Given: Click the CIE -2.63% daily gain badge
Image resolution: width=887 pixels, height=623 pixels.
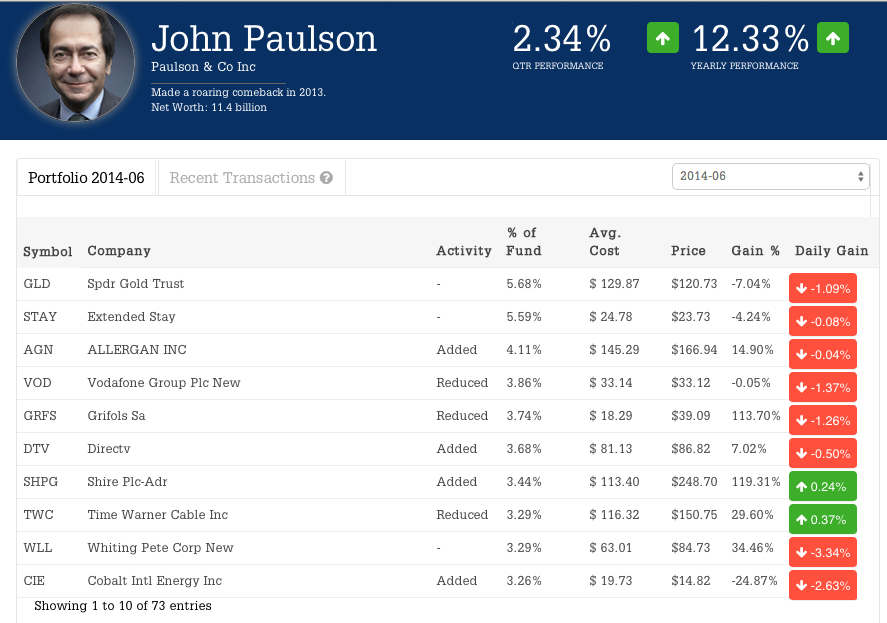Looking at the screenshot, I should click(x=822, y=586).
